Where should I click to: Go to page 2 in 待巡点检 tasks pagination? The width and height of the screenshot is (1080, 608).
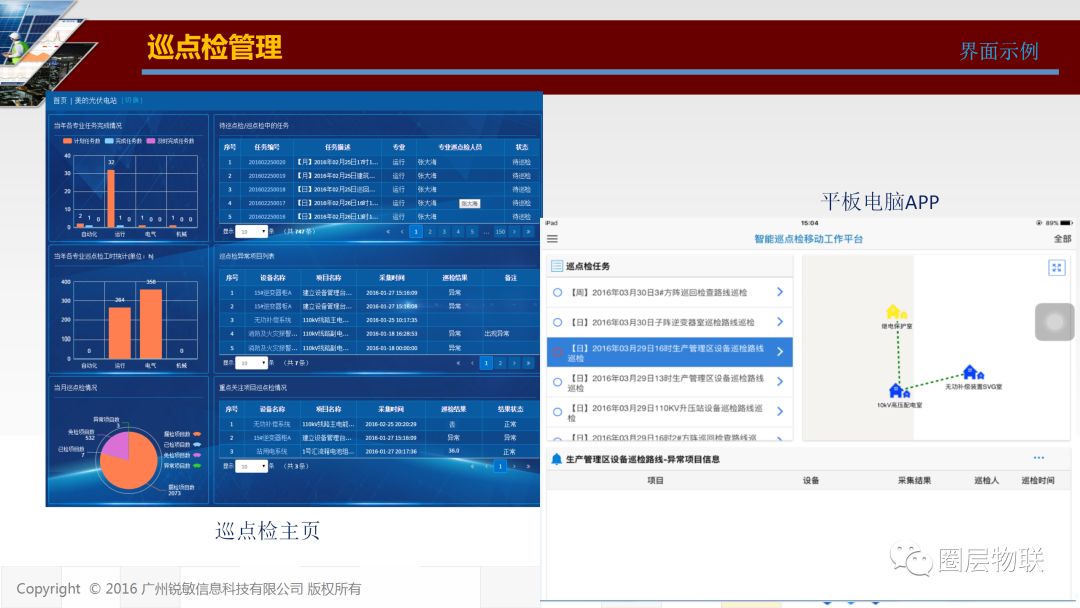430,232
